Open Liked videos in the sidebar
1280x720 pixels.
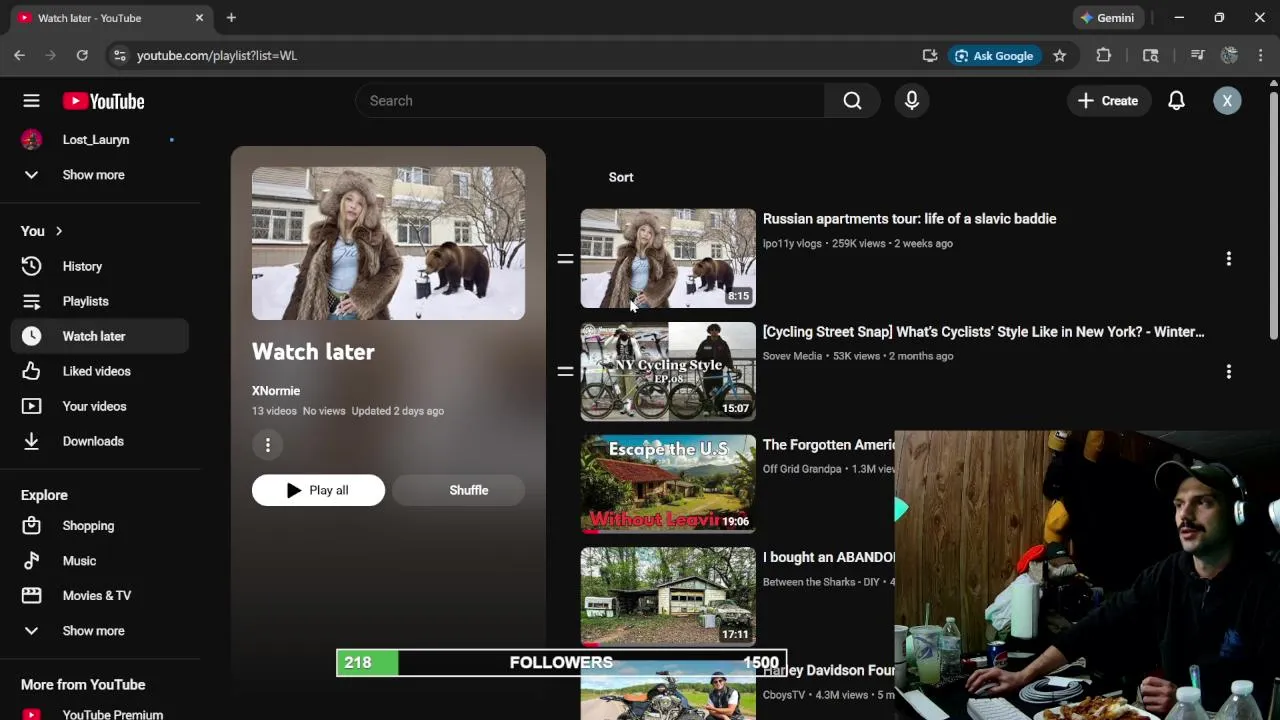(100, 371)
